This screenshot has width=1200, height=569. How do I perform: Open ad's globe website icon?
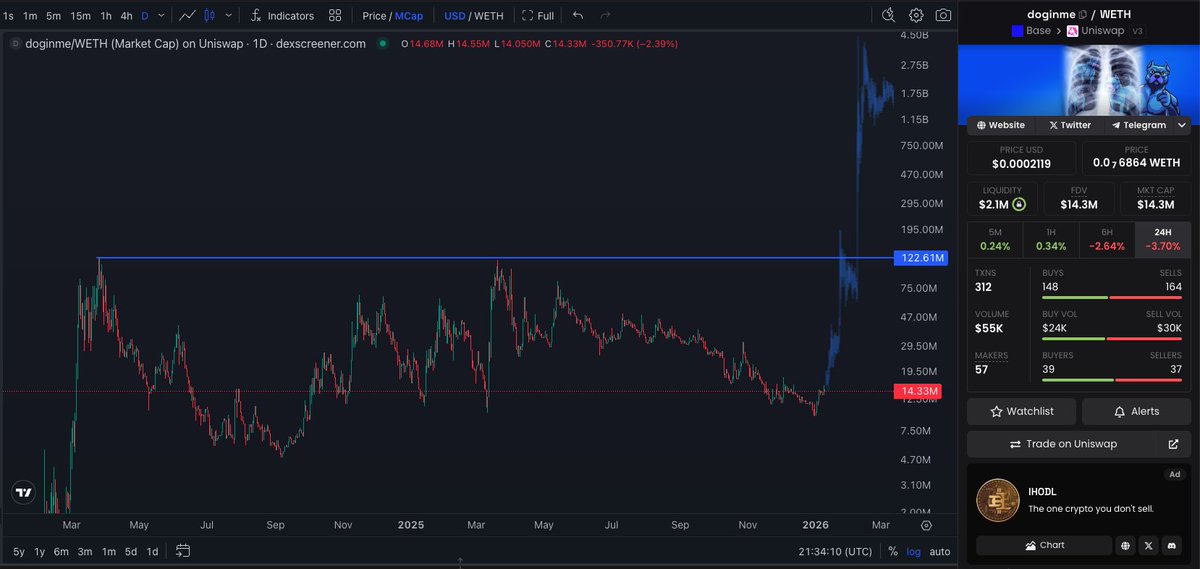tap(1125, 545)
